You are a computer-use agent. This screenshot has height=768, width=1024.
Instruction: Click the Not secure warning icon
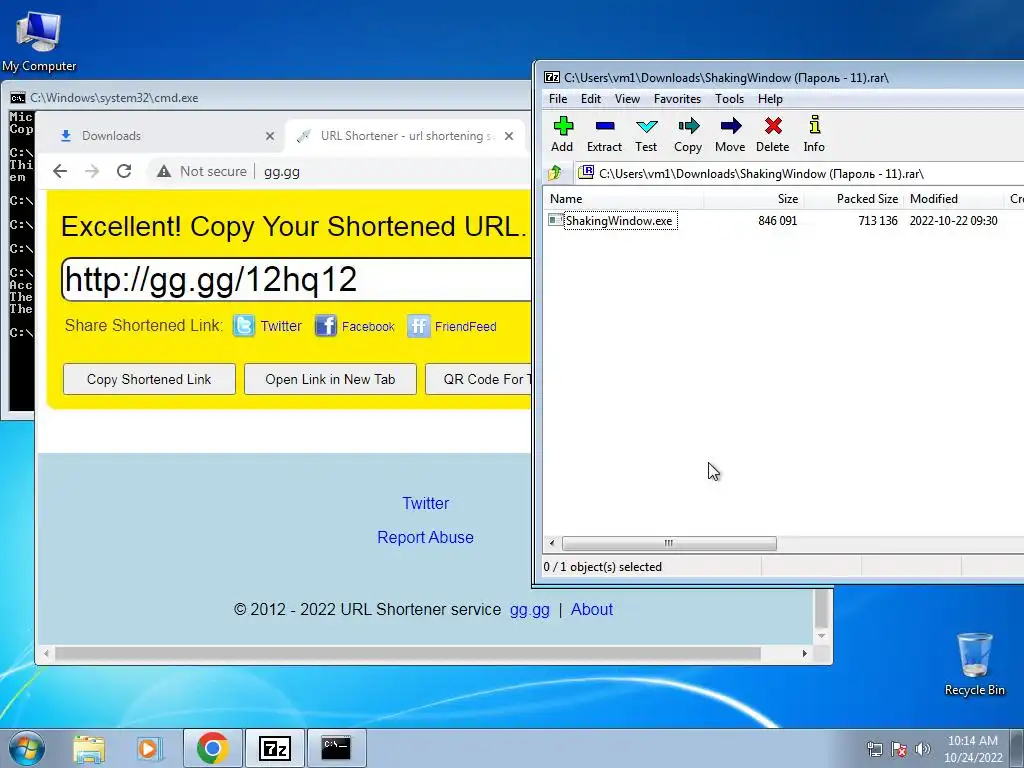[164, 171]
